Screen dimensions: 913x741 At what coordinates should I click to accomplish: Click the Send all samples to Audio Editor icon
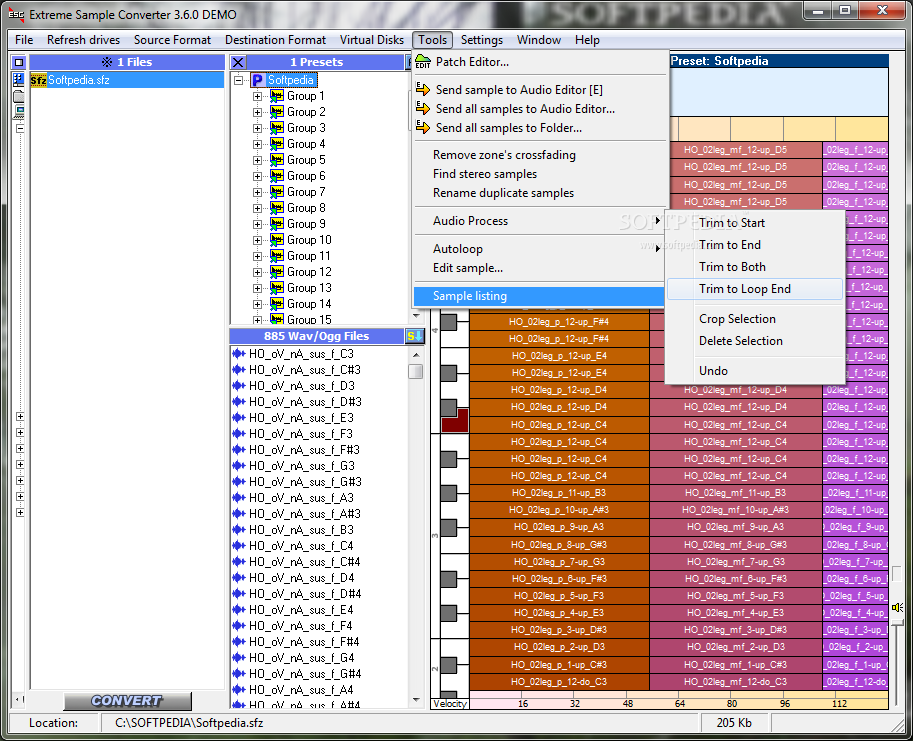point(423,109)
